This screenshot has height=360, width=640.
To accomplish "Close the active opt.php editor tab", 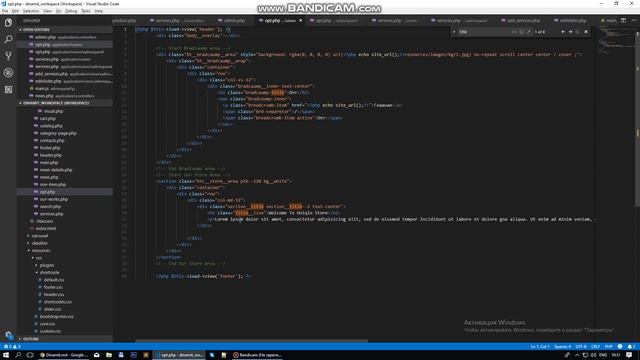I will tap(301, 20).
